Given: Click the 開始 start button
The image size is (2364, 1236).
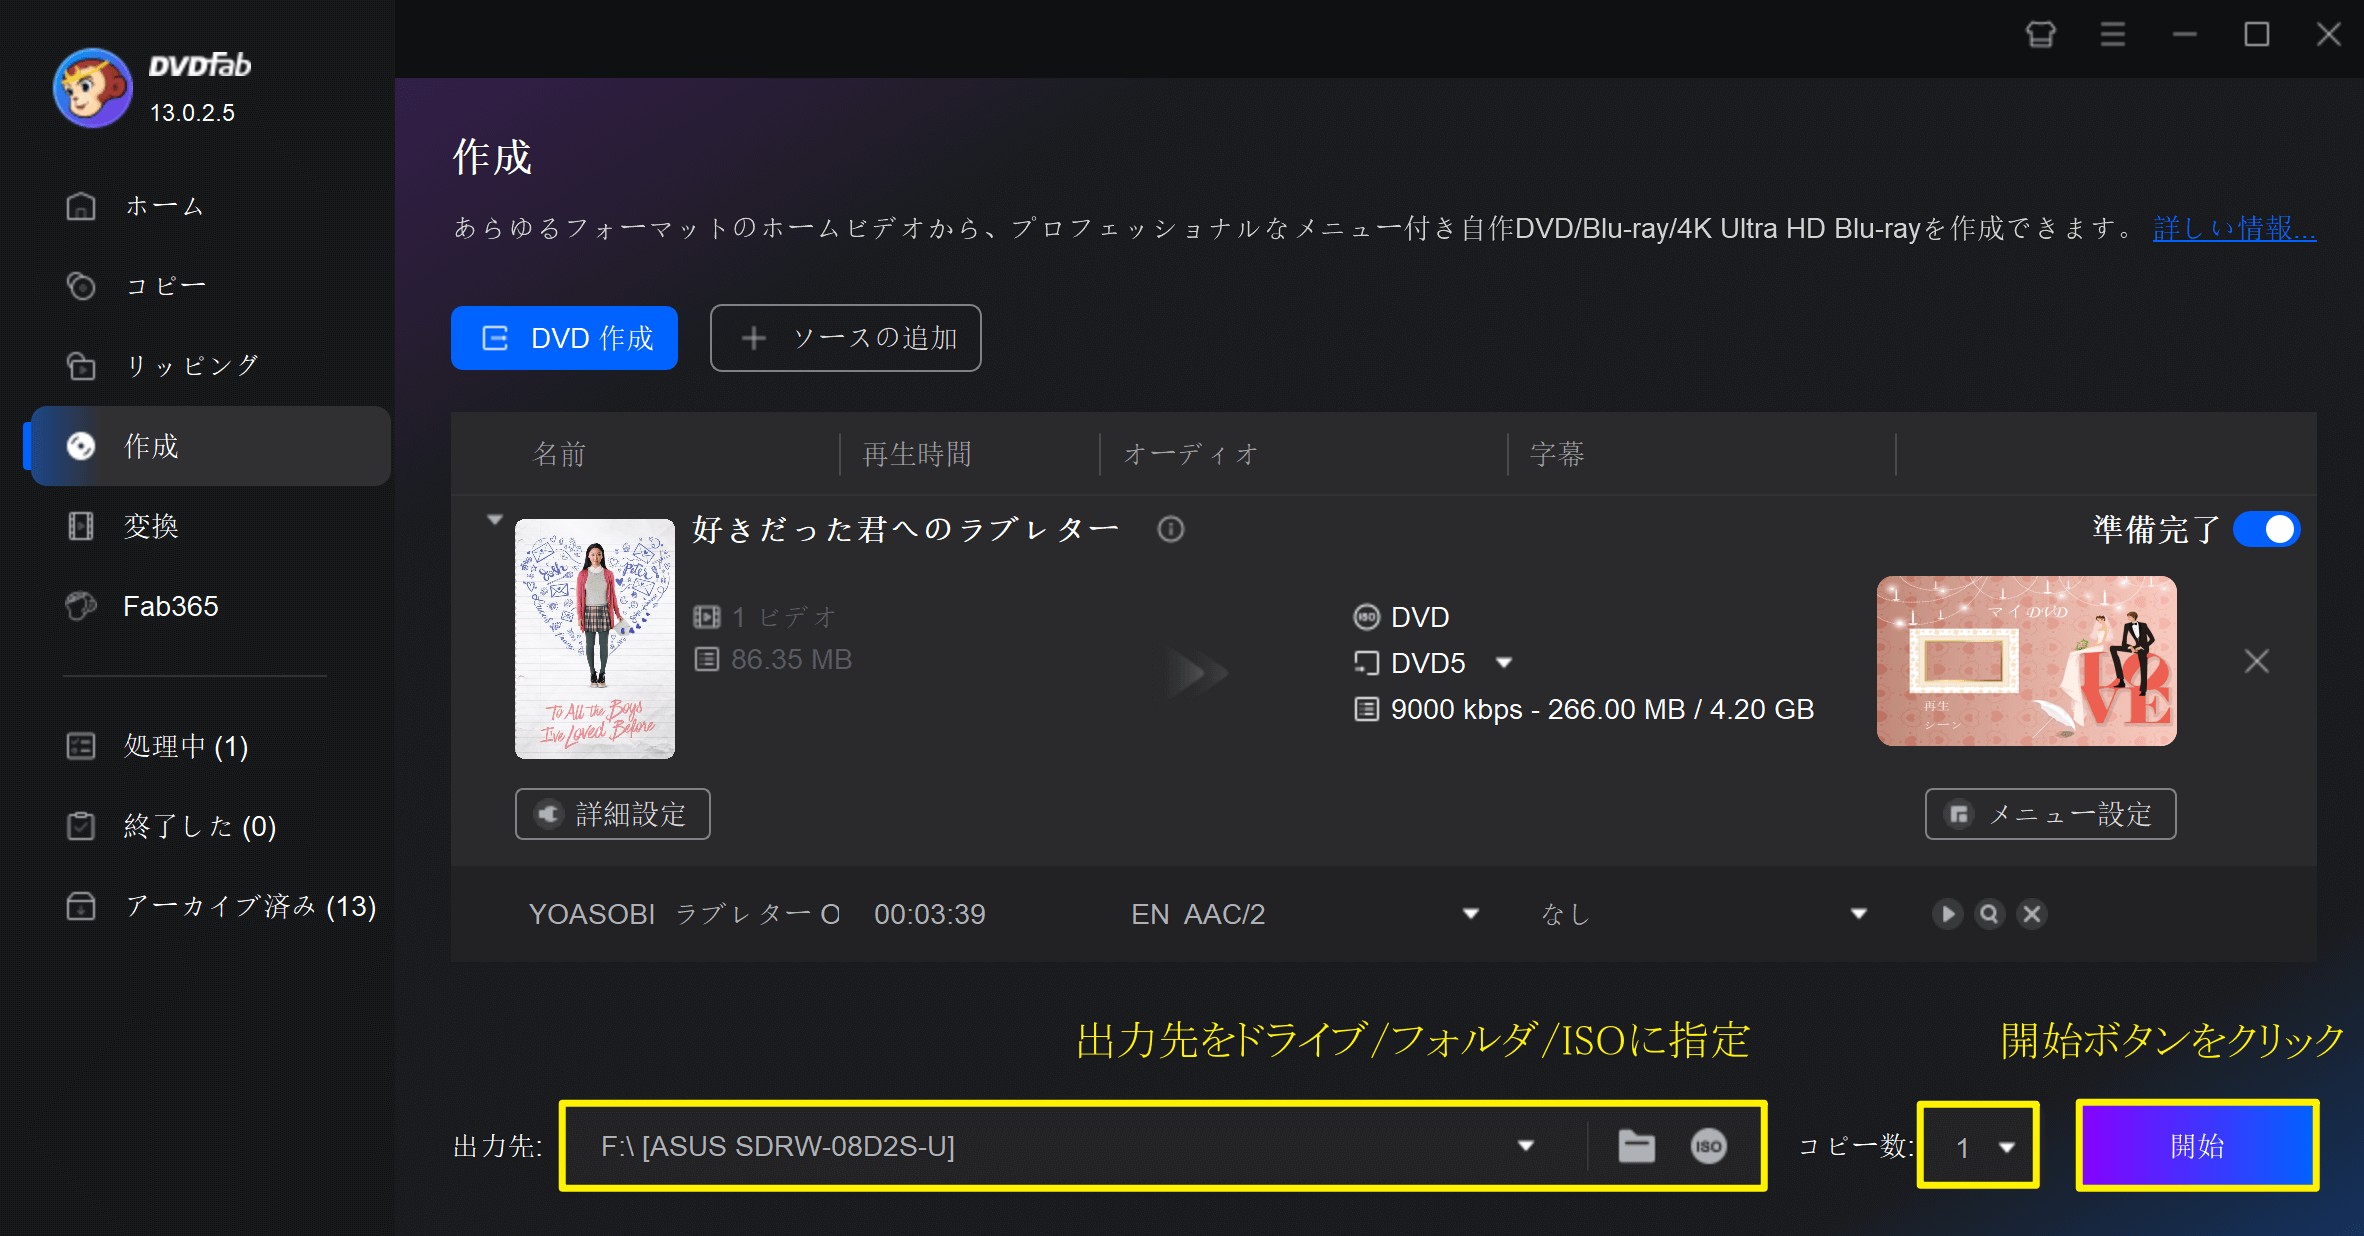Looking at the screenshot, I should [x=2197, y=1146].
